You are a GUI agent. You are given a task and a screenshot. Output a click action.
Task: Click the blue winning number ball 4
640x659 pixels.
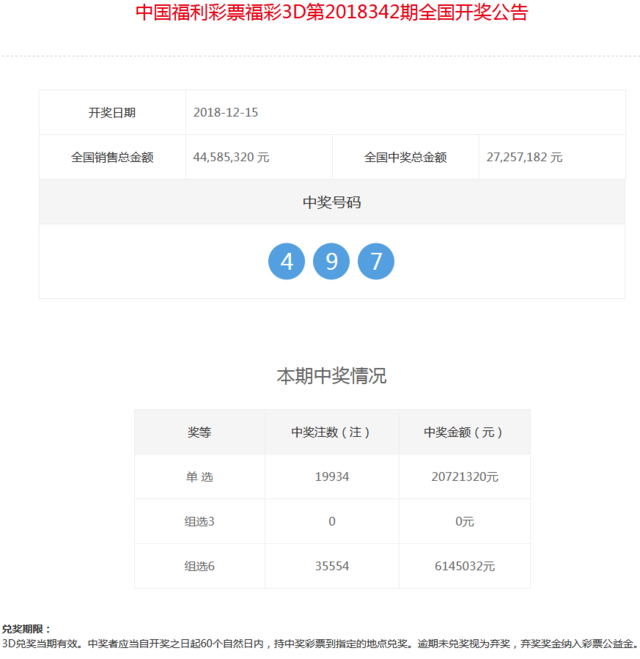(287, 261)
